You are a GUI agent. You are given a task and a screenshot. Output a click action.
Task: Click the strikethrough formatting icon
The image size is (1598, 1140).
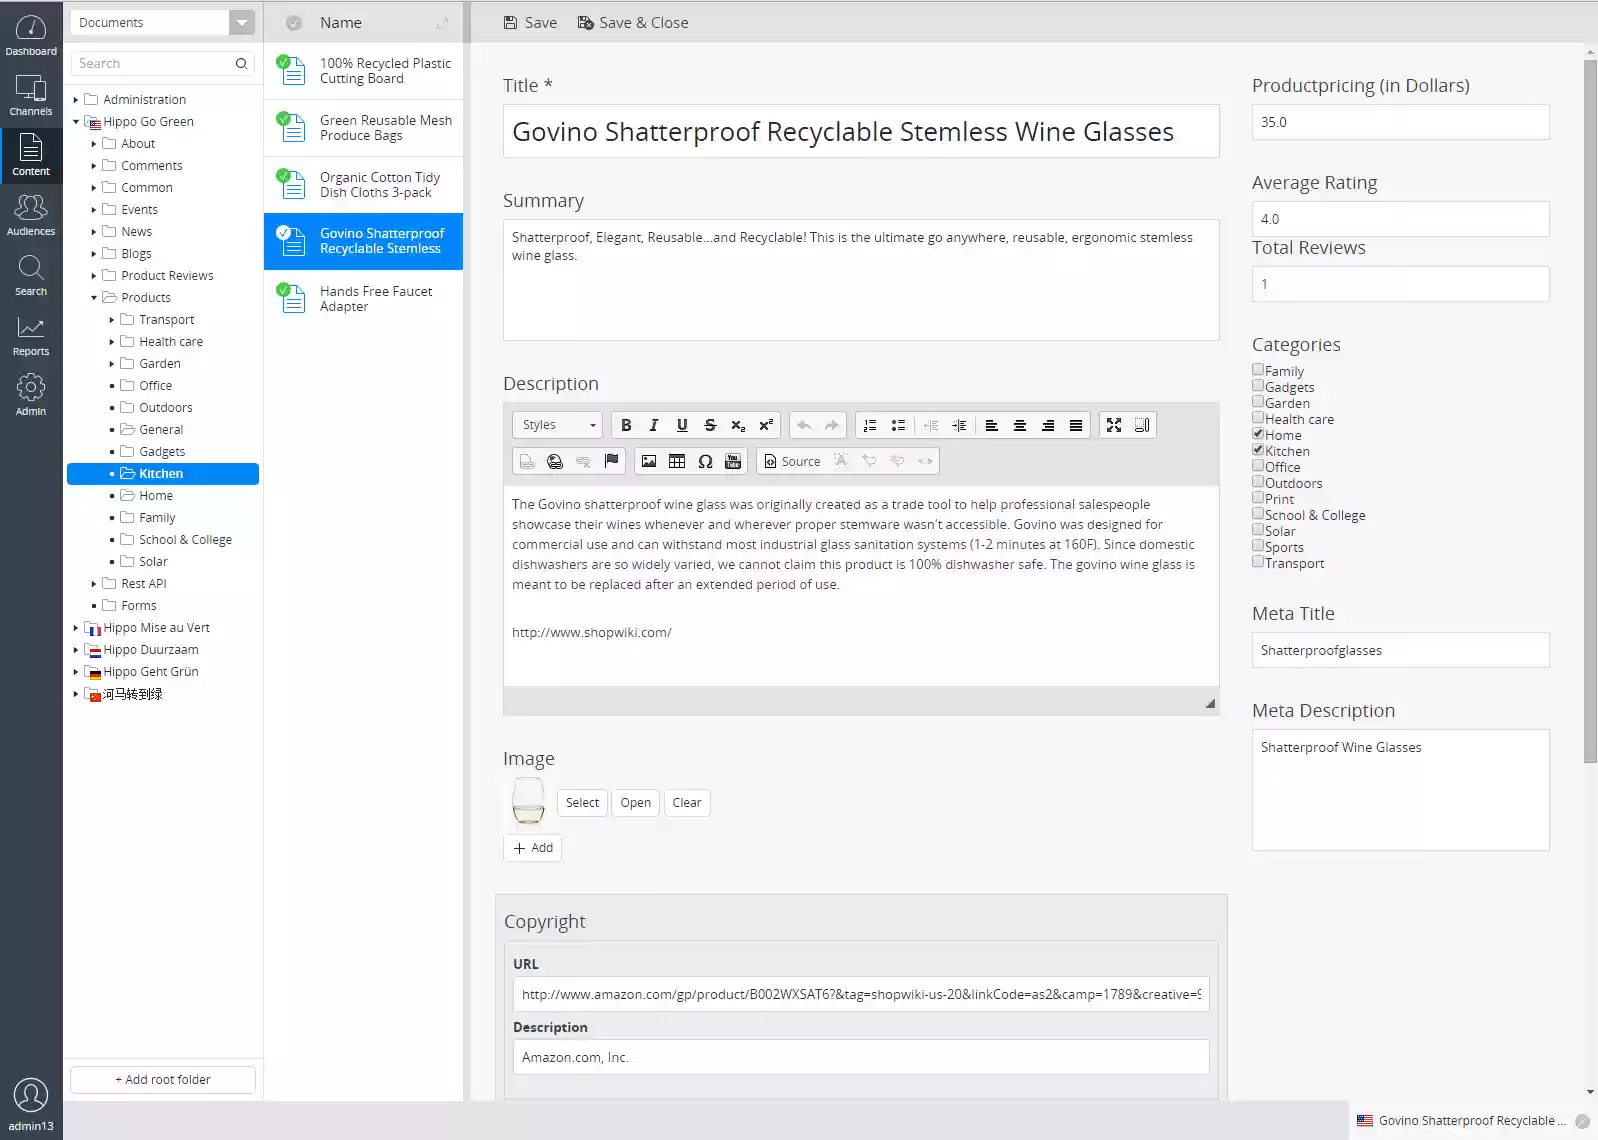point(710,425)
